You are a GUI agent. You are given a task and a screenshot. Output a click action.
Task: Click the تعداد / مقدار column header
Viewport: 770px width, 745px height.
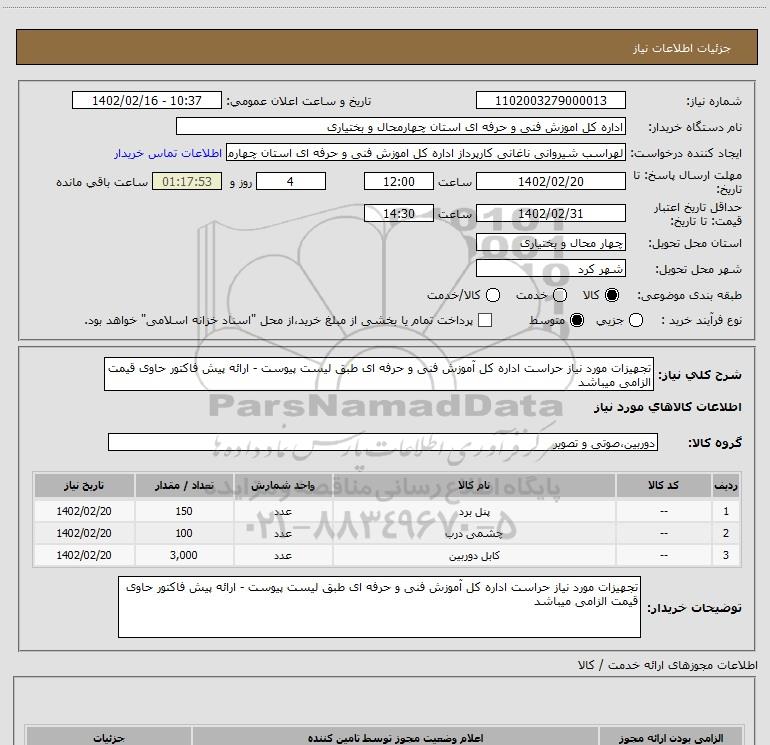(184, 485)
